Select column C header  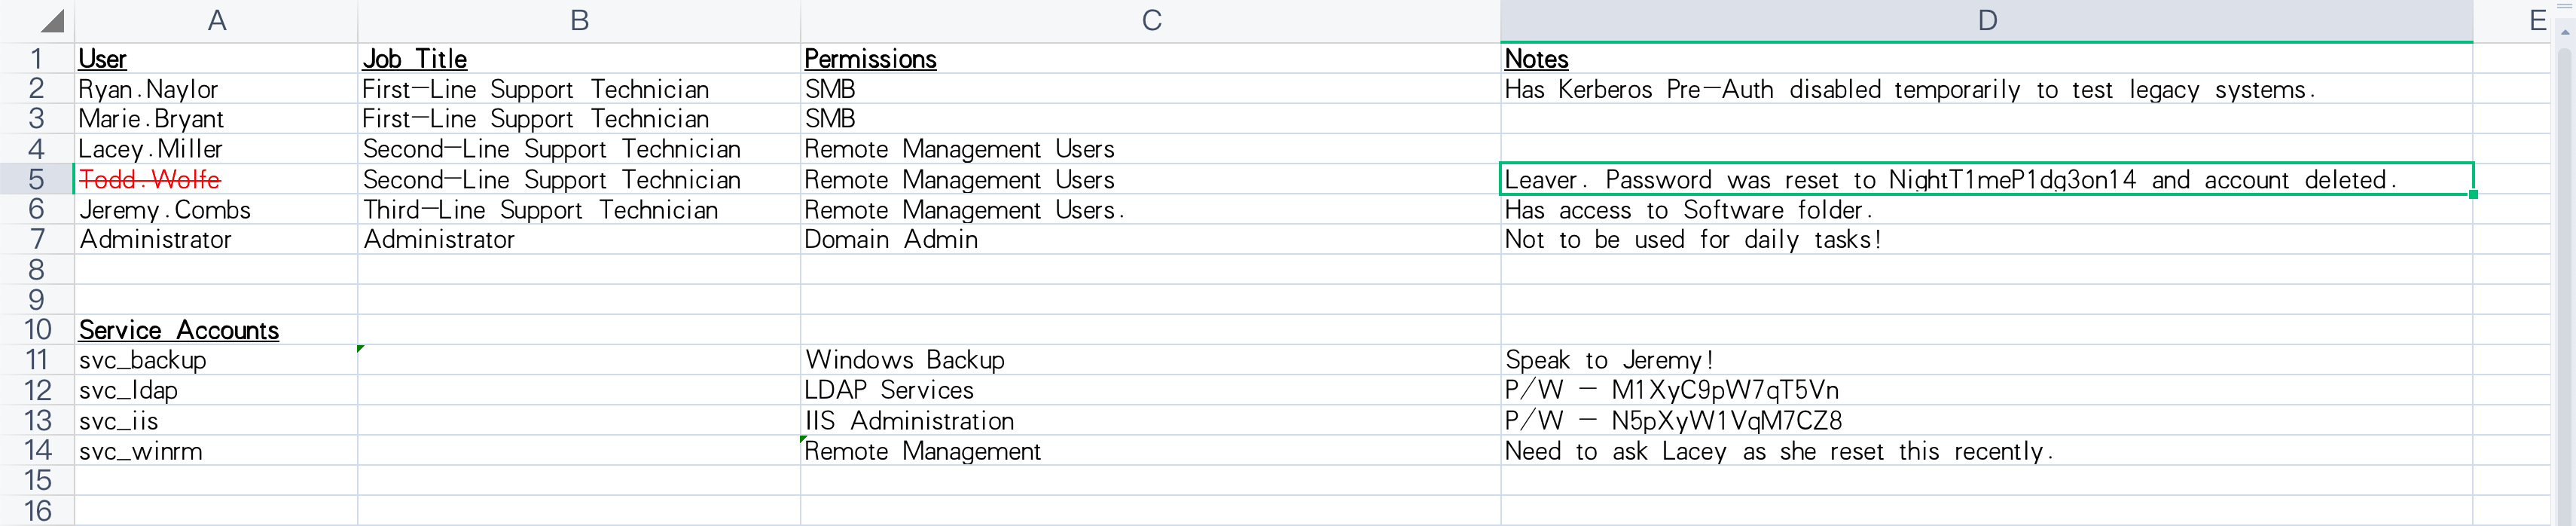1151,21
